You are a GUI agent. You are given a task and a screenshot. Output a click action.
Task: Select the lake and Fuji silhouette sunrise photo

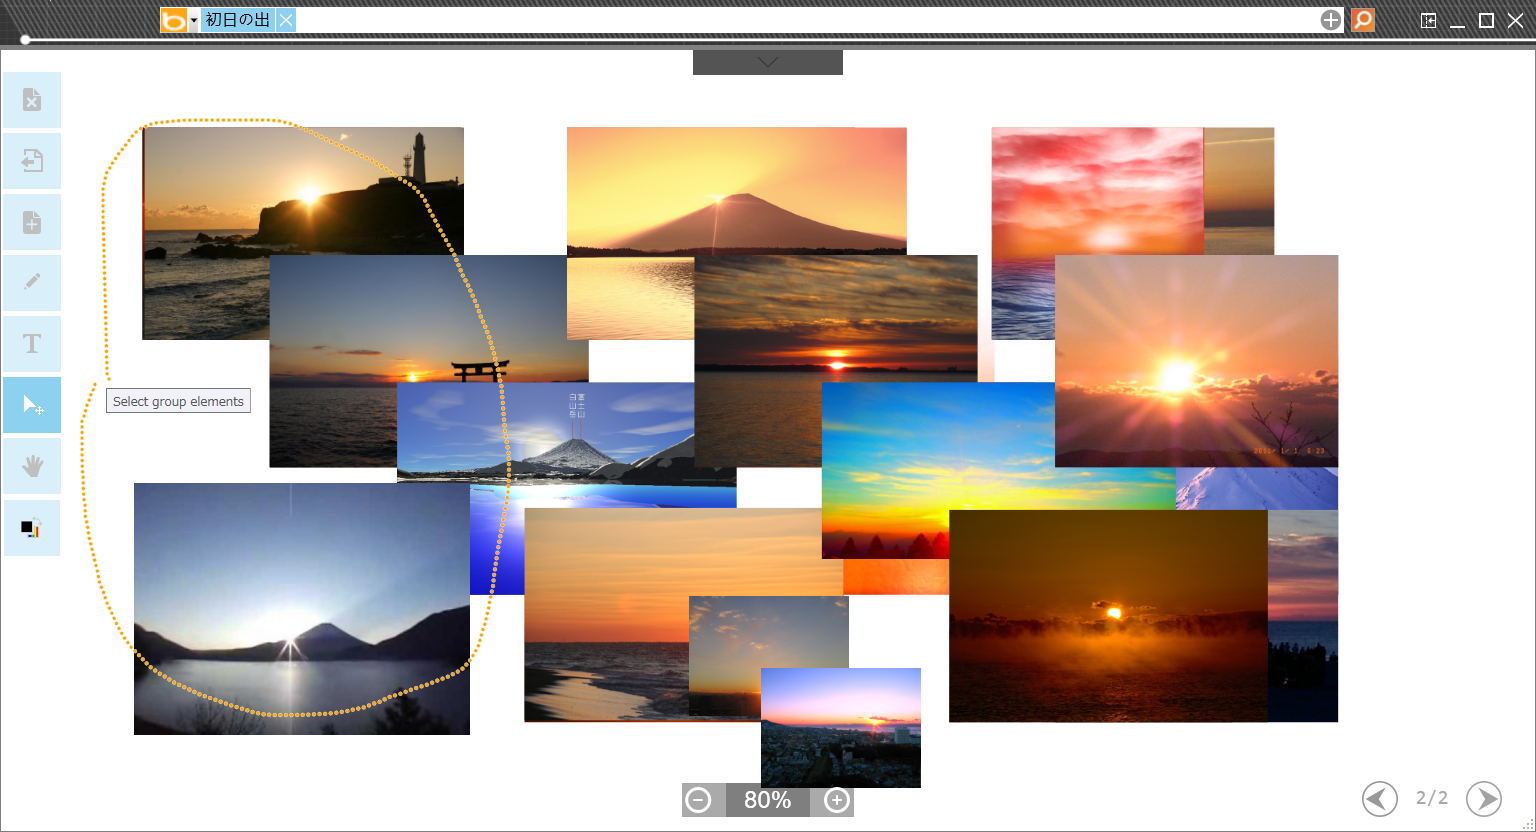pyautogui.click(x=302, y=609)
